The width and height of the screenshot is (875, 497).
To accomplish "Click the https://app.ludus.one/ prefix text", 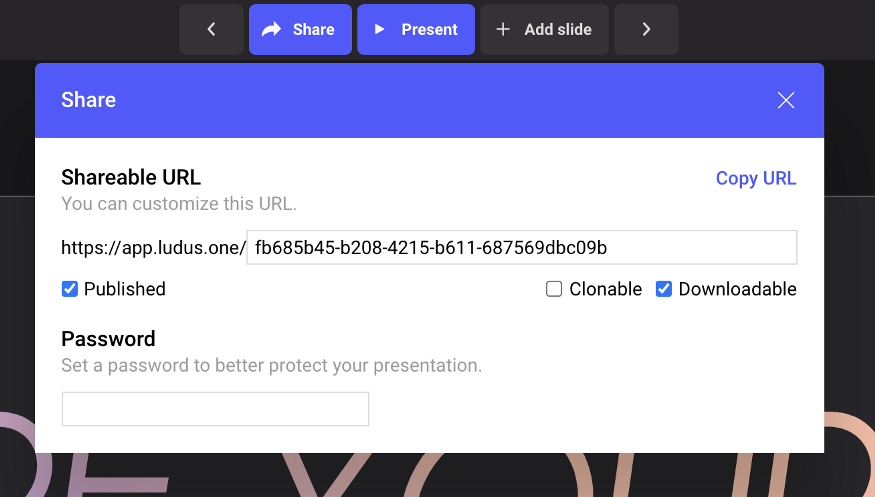I will (152, 247).
